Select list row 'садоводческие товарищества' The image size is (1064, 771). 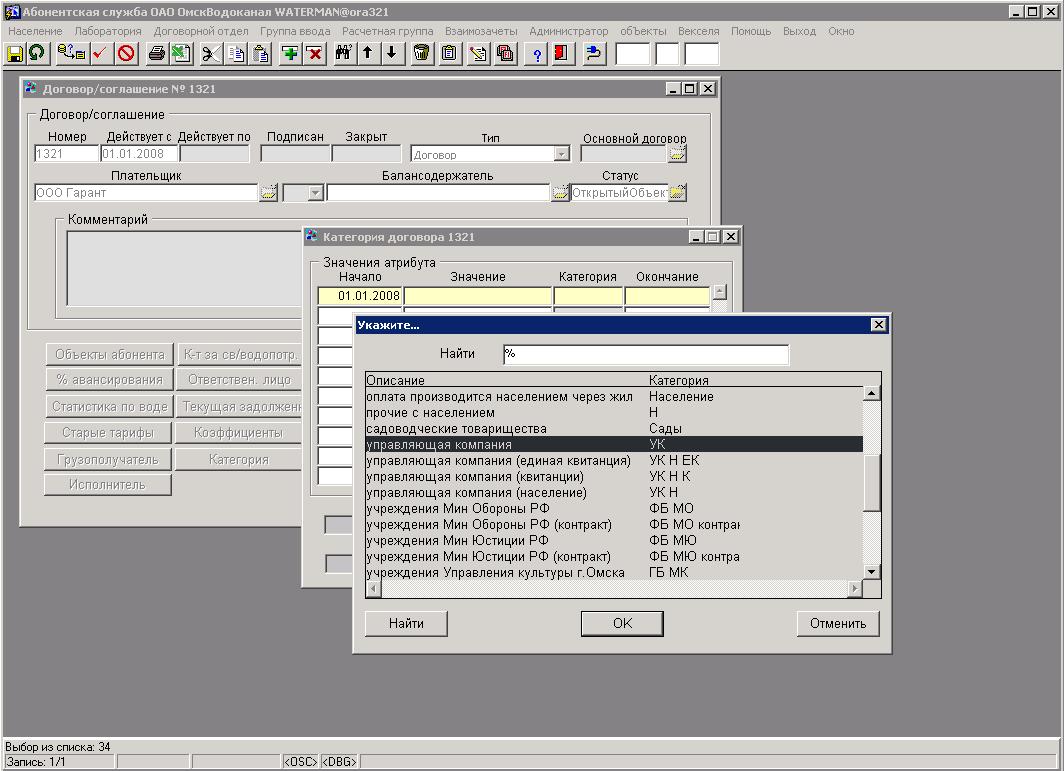click(x=456, y=428)
